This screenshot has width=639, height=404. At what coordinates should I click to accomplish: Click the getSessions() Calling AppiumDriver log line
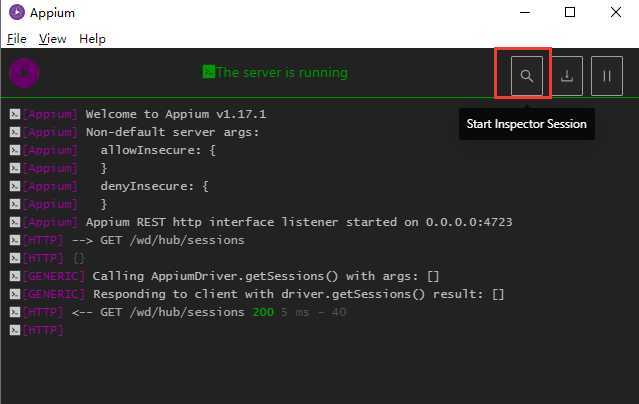[x=266, y=276]
